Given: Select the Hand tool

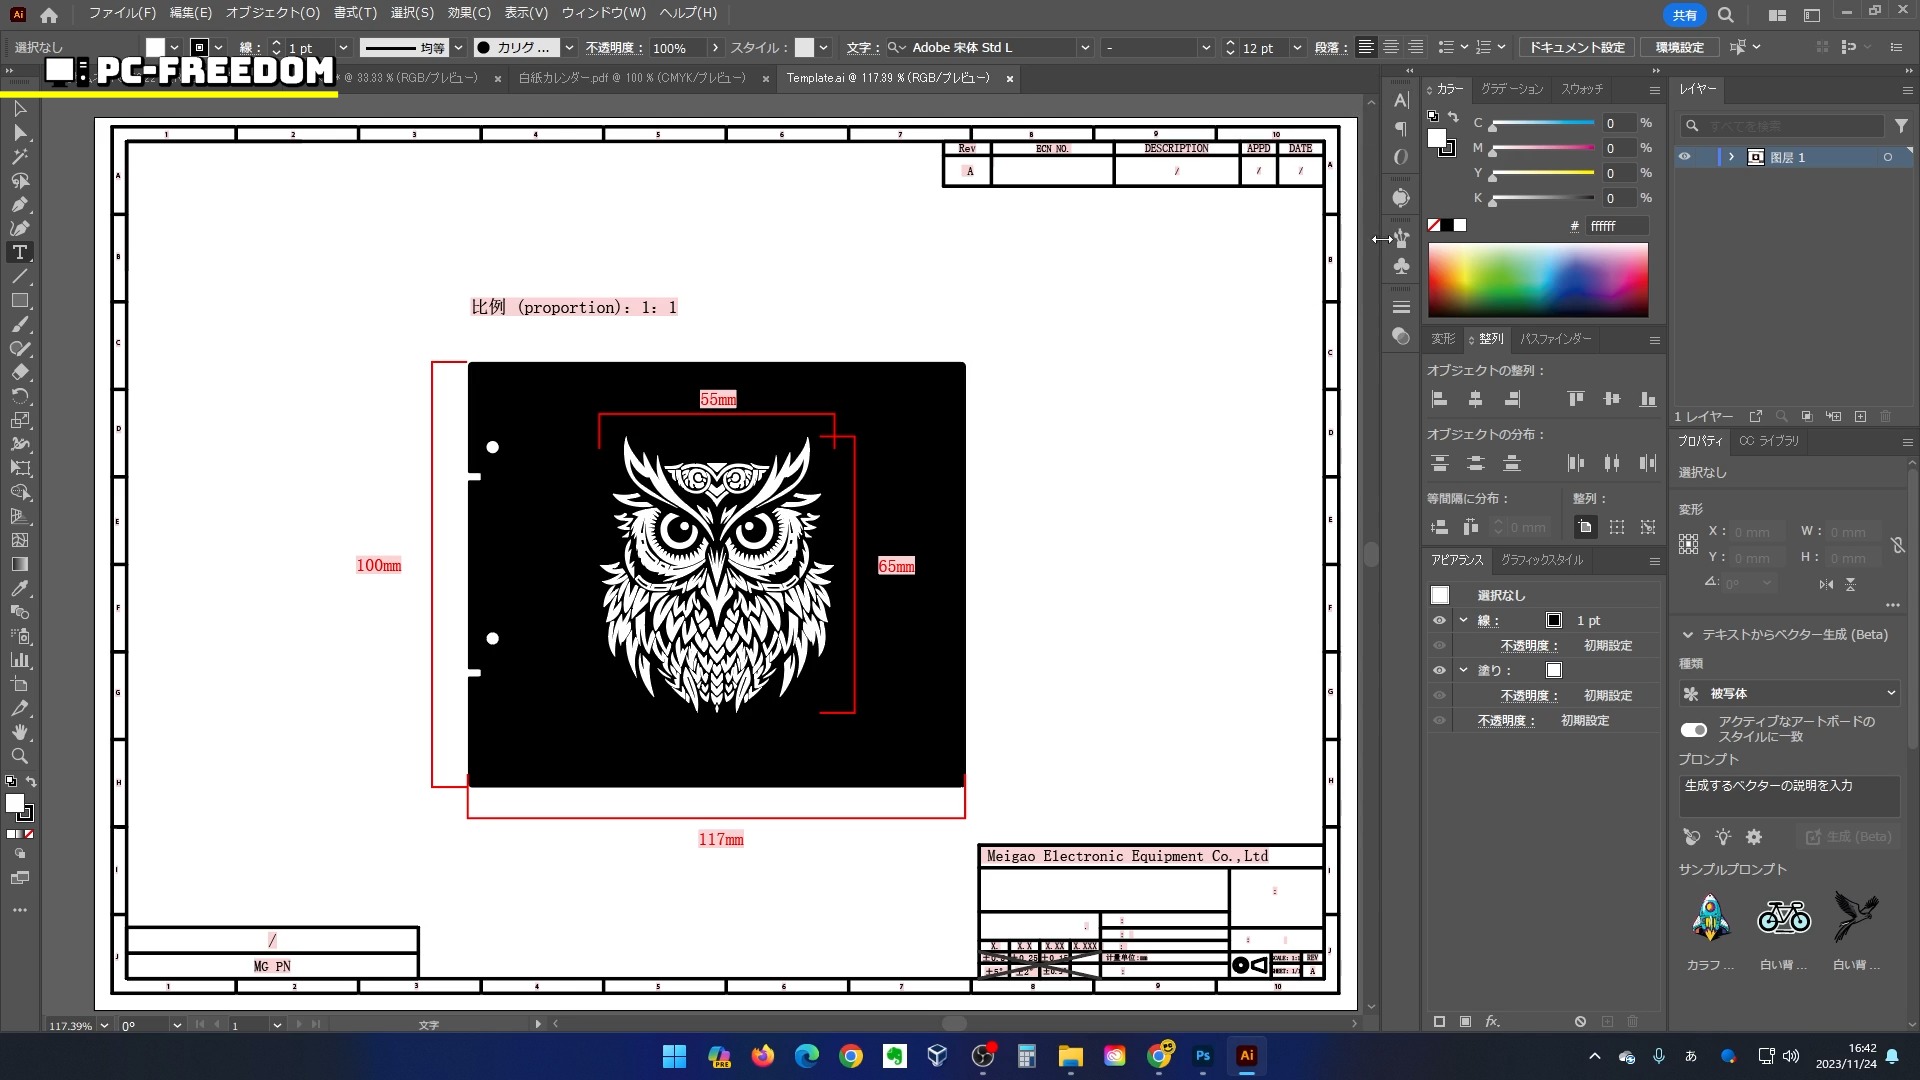Looking at the screenshot, I should coord(19,733).
